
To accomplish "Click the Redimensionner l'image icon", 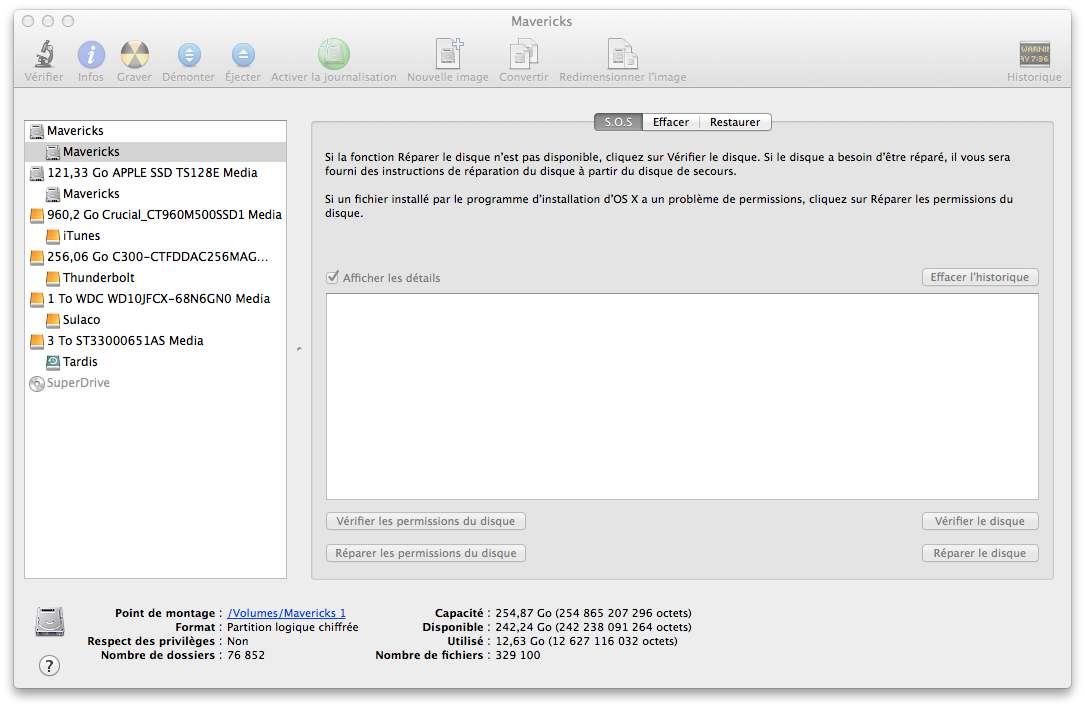I will (x=623, y=54).
